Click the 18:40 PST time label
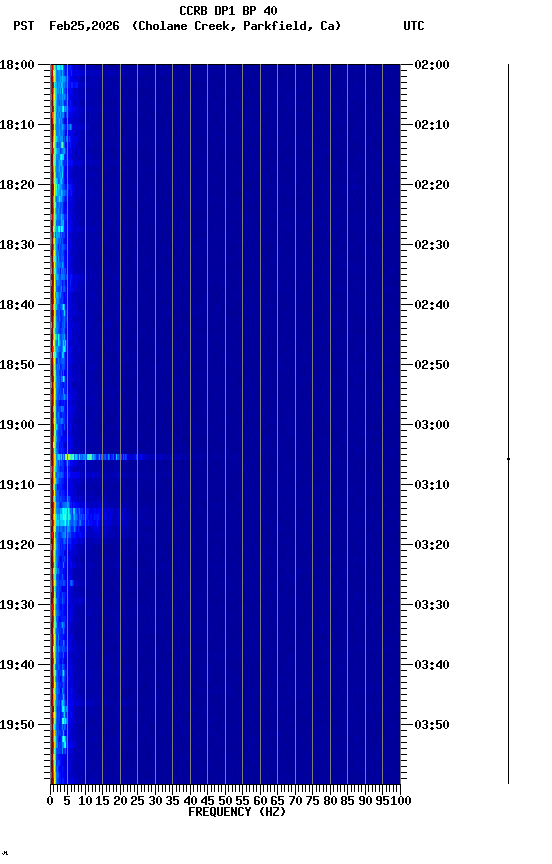The height and width of the screenshot is (864, 552). 17,305
